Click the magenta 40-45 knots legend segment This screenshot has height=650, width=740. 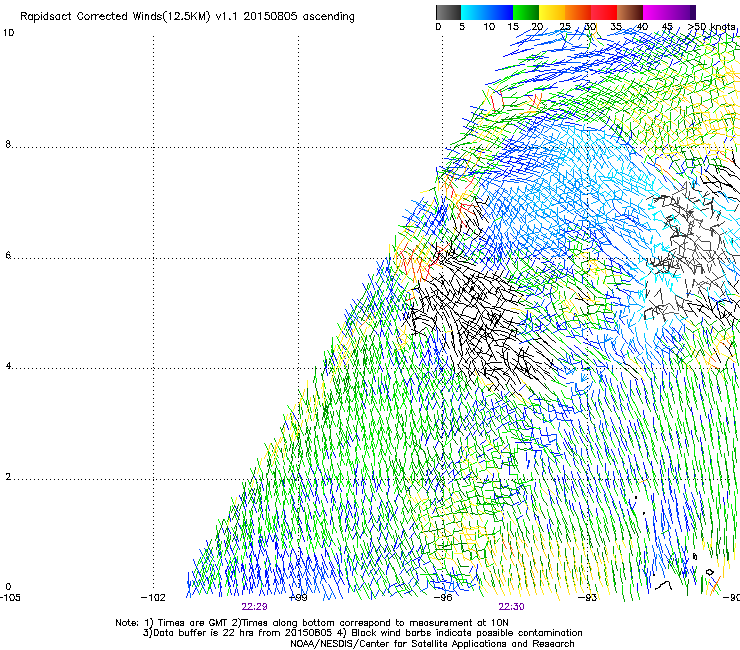(656, 12)
